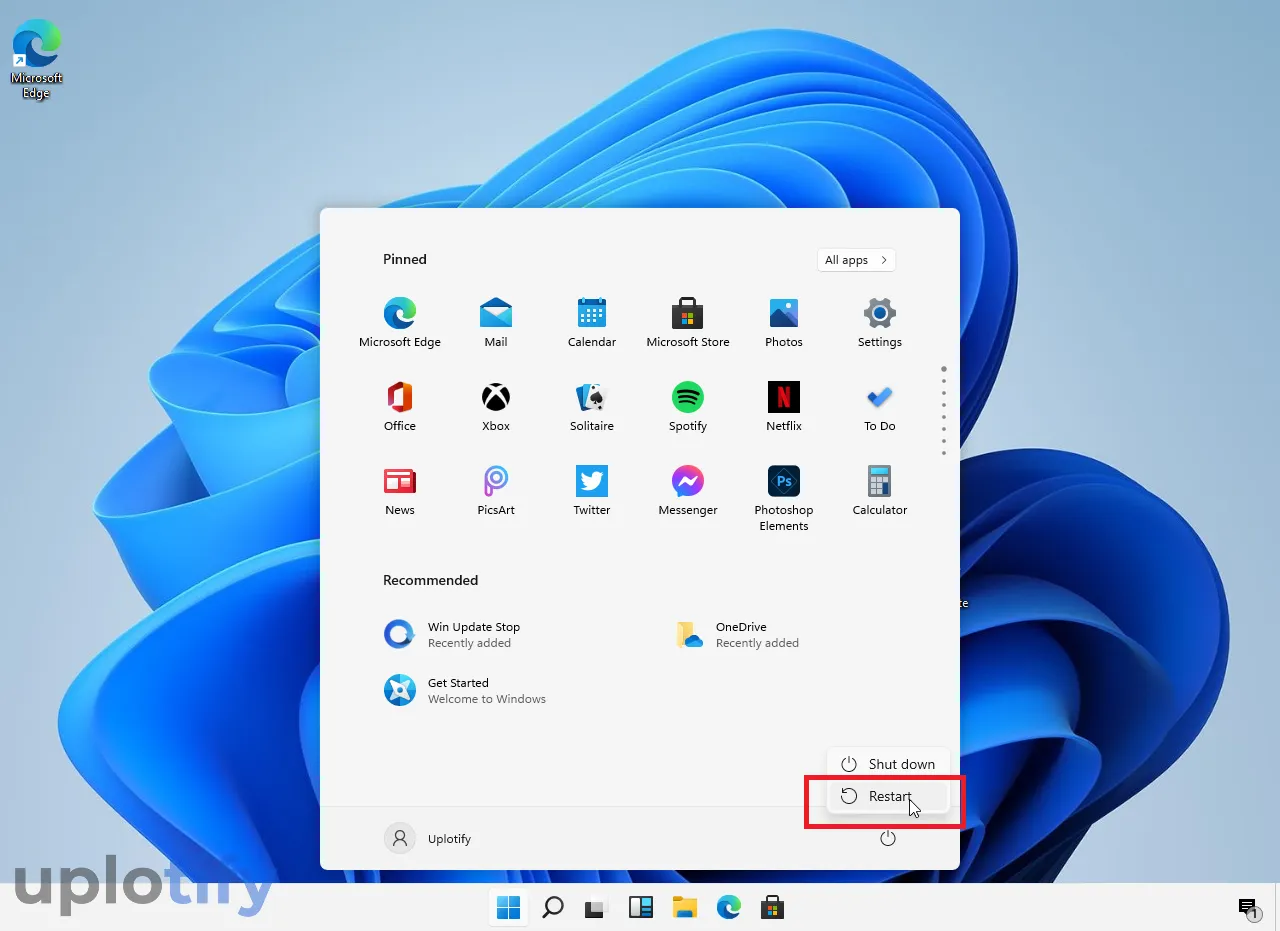The height and width of the screenshot is (931, 1280).
Task: Open Search from the taskbar
Action: 553,908
